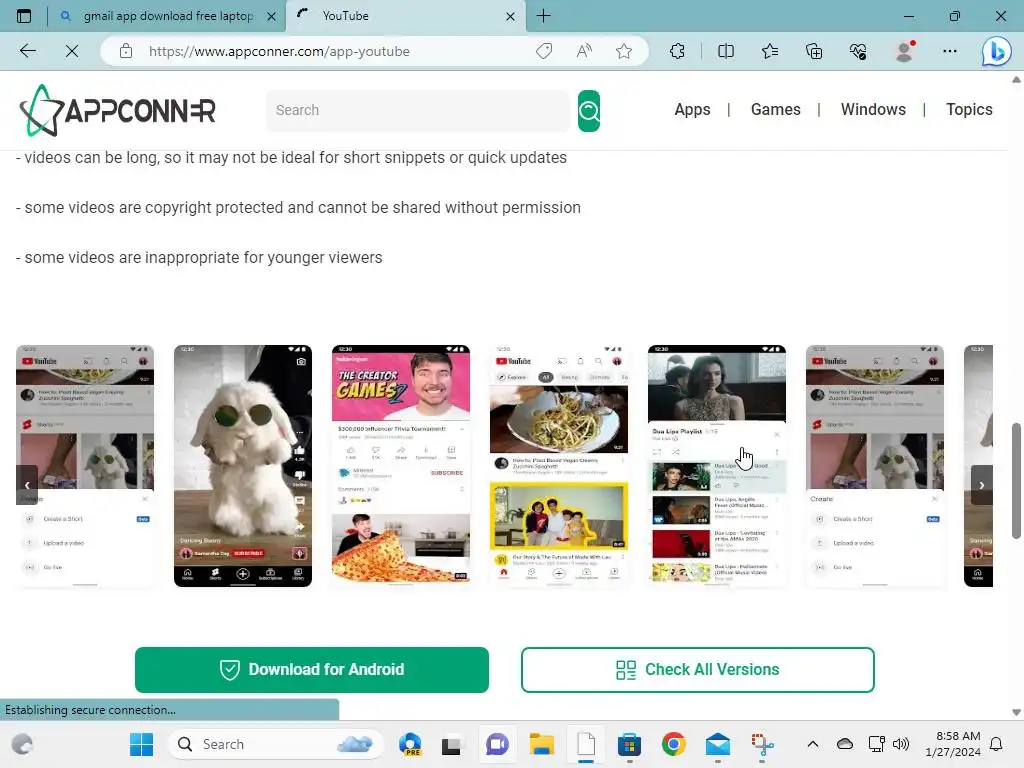This screenshot has height=768, width=1024.
Task: Open the Topics menu
Action: 969,110
